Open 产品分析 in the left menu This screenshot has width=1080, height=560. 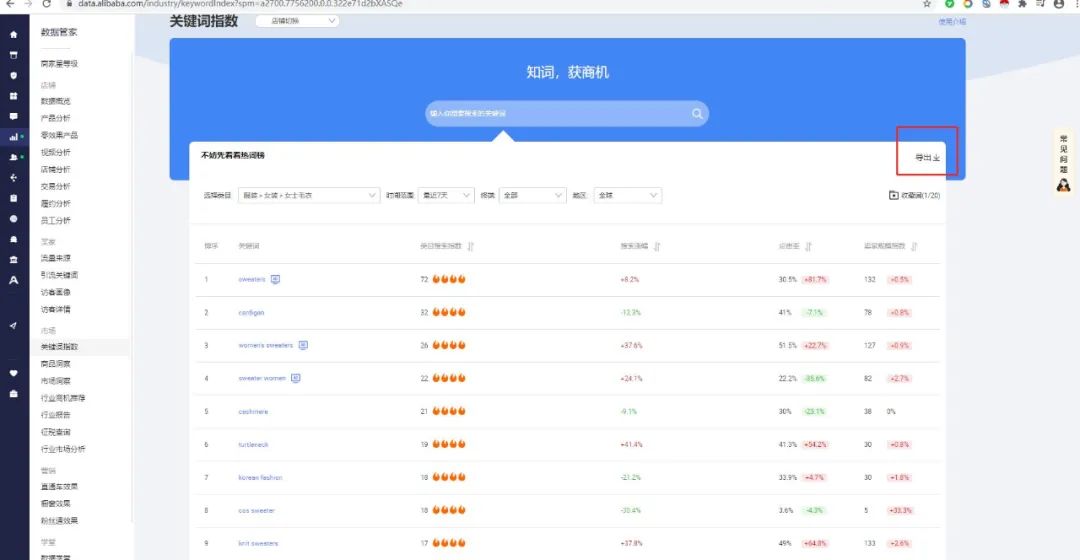click(56, 118)
